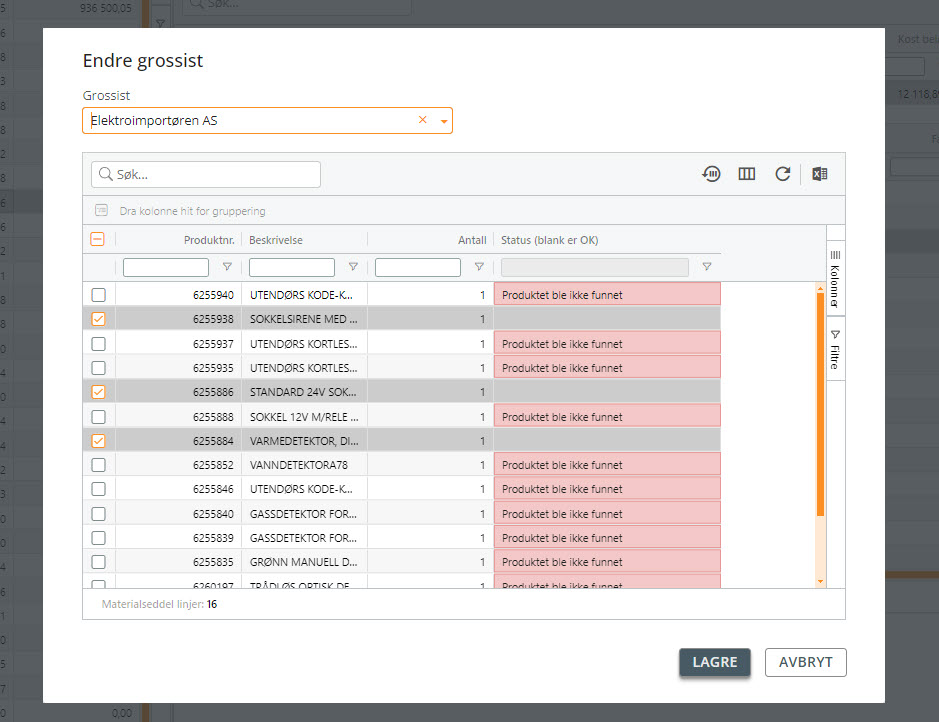This screenshot has height=722, width=939.
Task: Click the Beskrivelse filter input
Action: pyautogui.click(x=292, y=267)
